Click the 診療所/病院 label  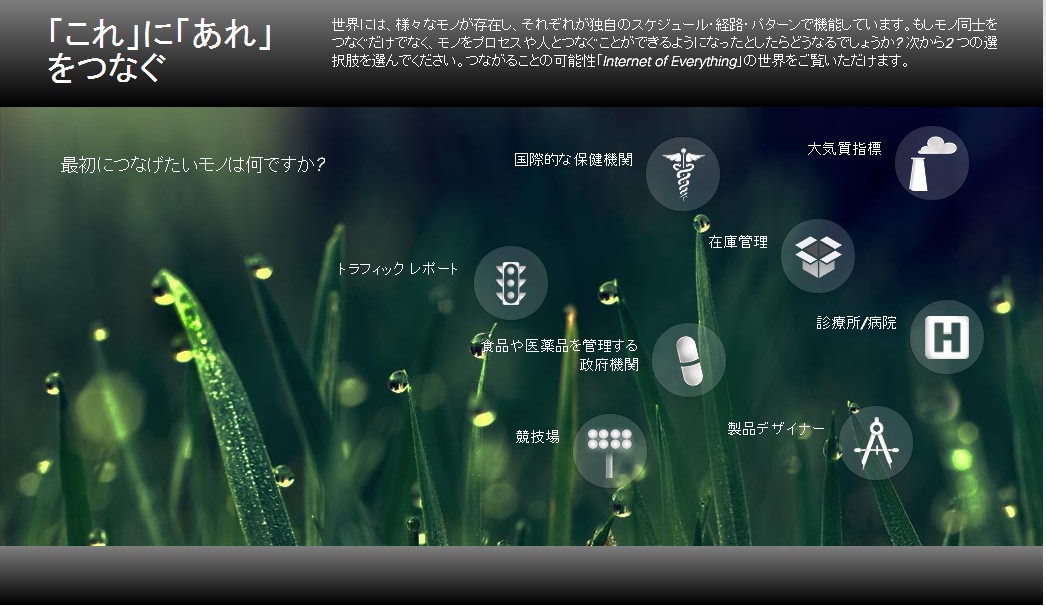point(856,323)
